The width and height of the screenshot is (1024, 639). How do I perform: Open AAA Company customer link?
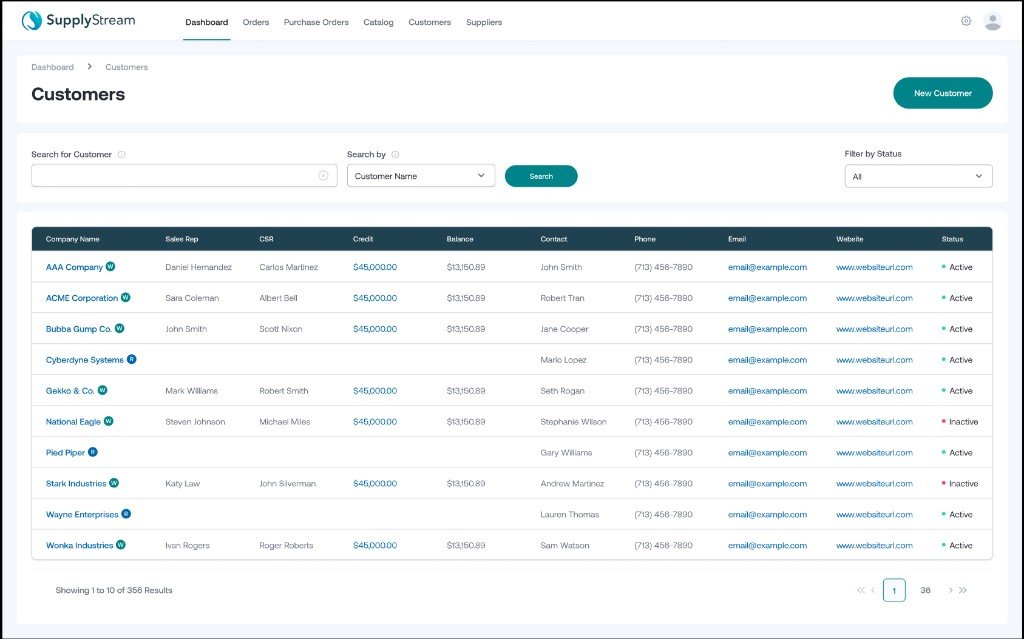(74, 267)
